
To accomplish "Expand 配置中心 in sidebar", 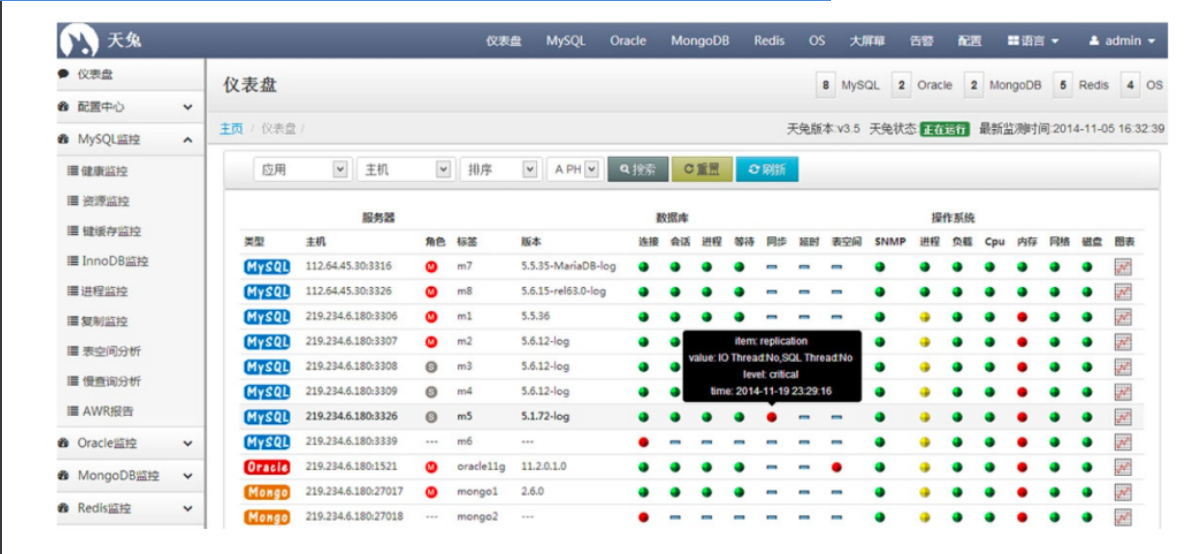I will 129,107.
